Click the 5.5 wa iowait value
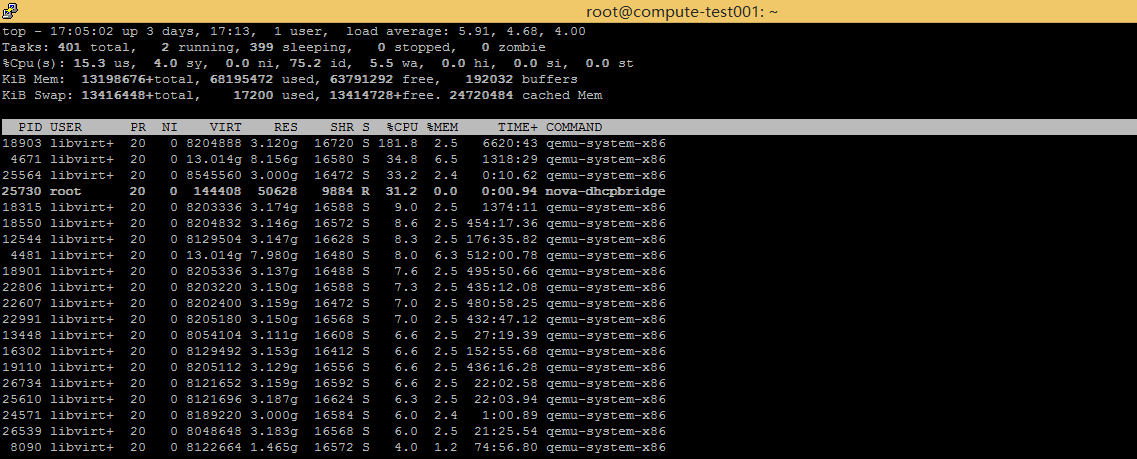This screenshot has width=1137, height=459. 391,64
